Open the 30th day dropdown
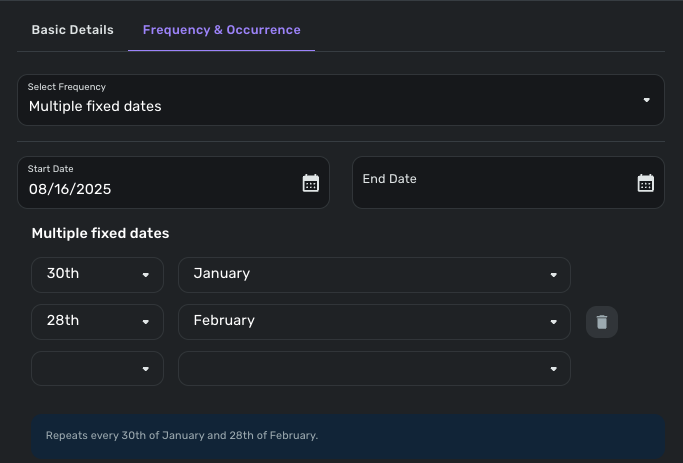683x463 pixels. [90, 275]
